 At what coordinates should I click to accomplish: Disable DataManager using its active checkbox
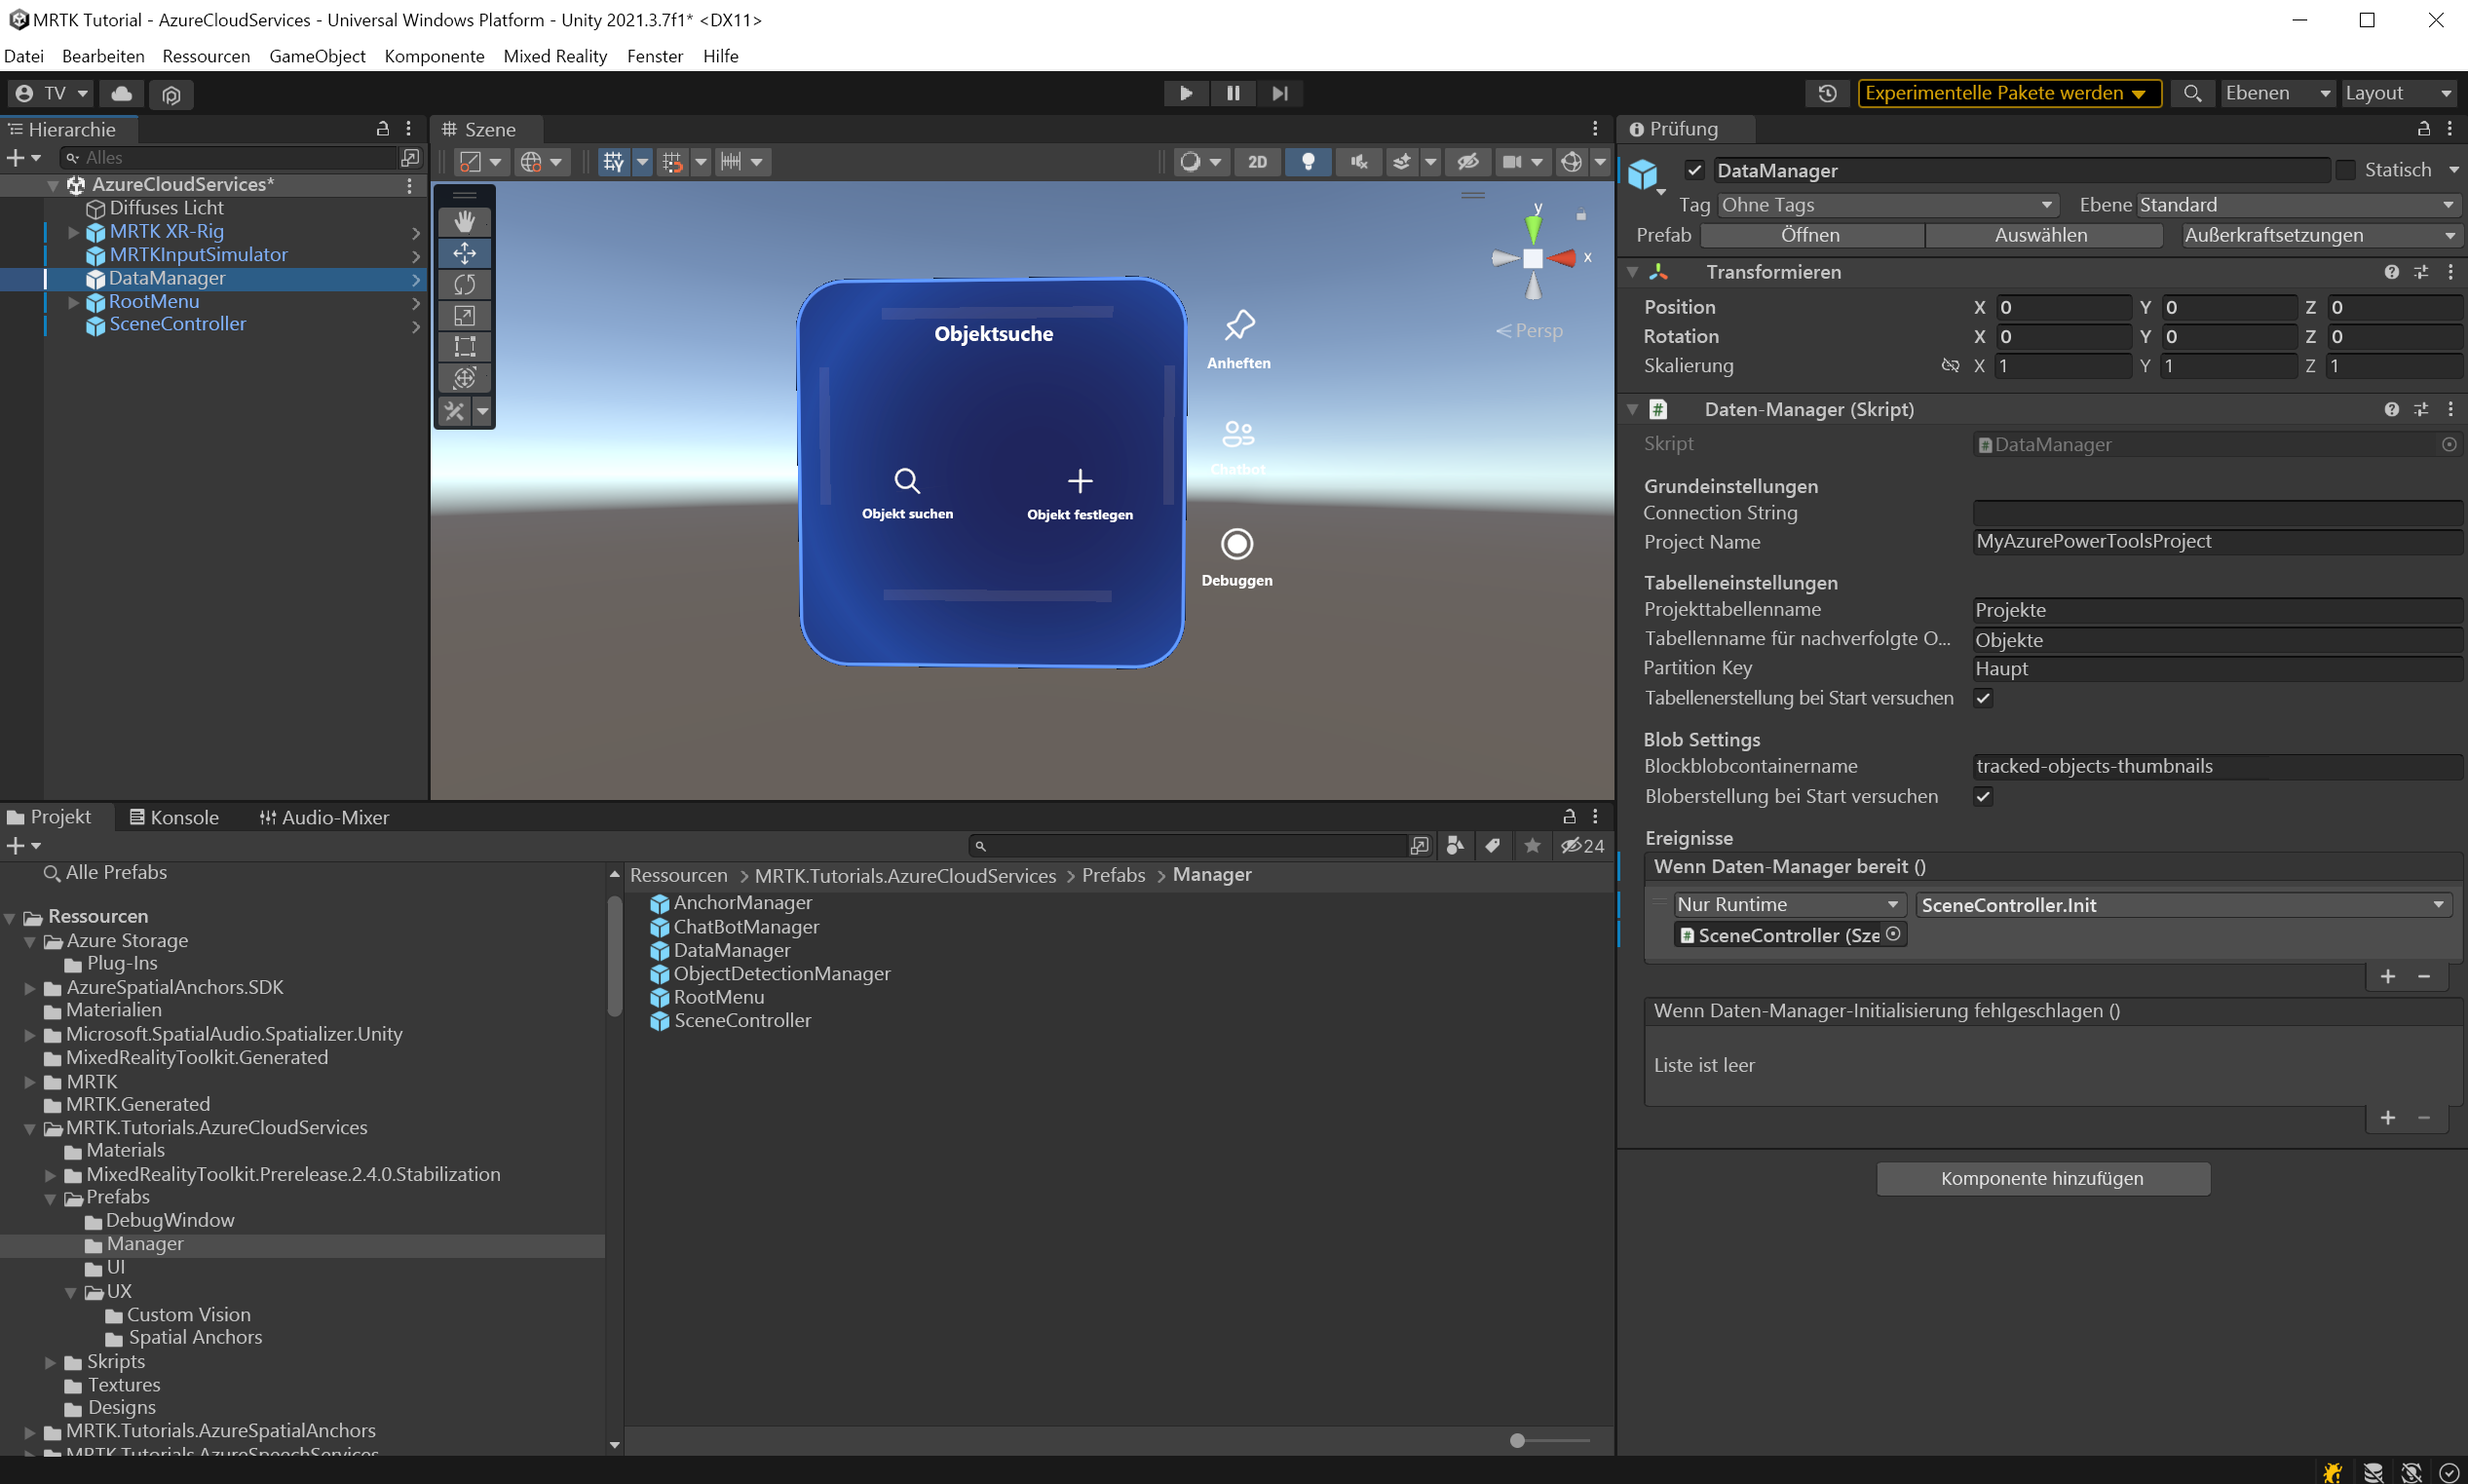coord(1693,170)
